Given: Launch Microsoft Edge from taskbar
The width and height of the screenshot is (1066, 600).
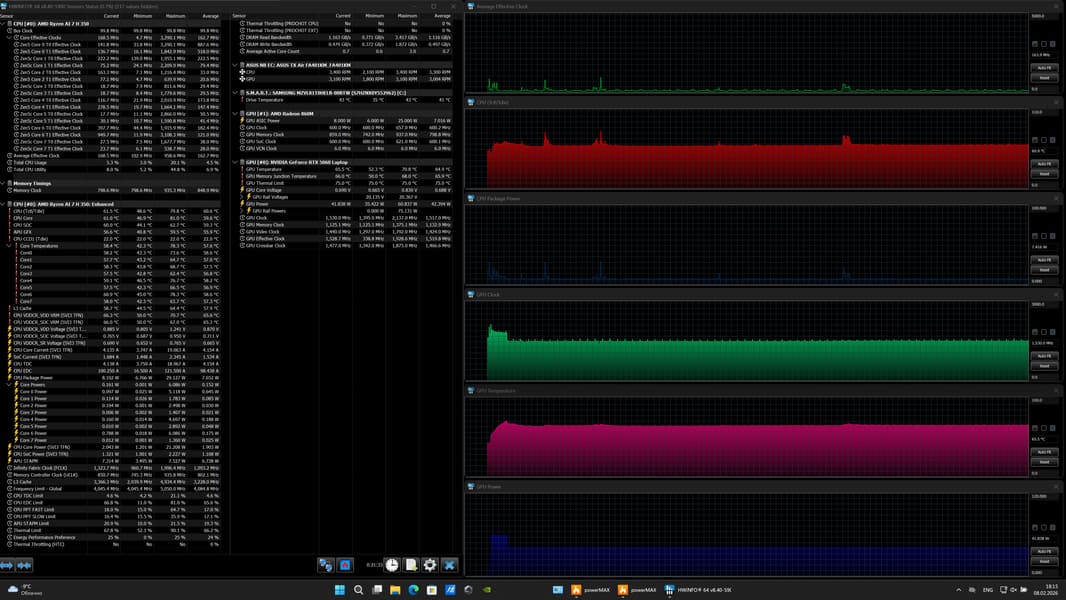Looking at the screenshot, I should tap(413, 590).
